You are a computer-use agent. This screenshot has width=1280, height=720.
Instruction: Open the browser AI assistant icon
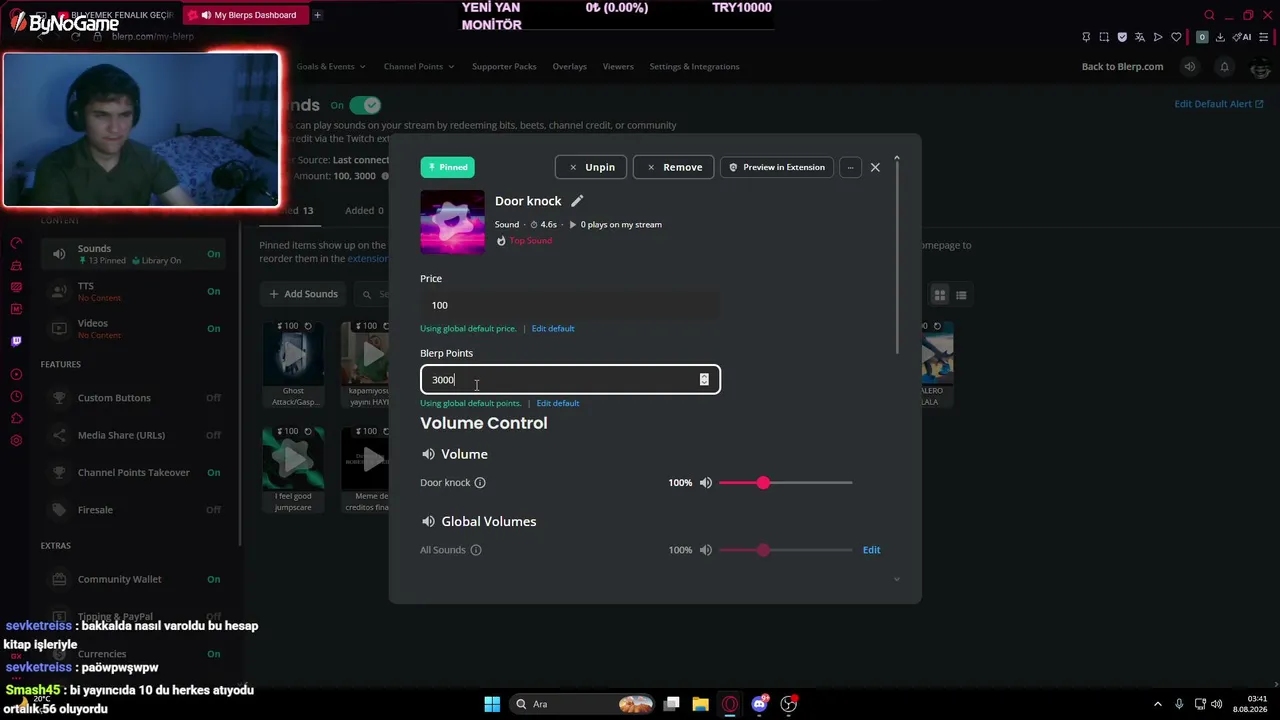click(1242, 37)
